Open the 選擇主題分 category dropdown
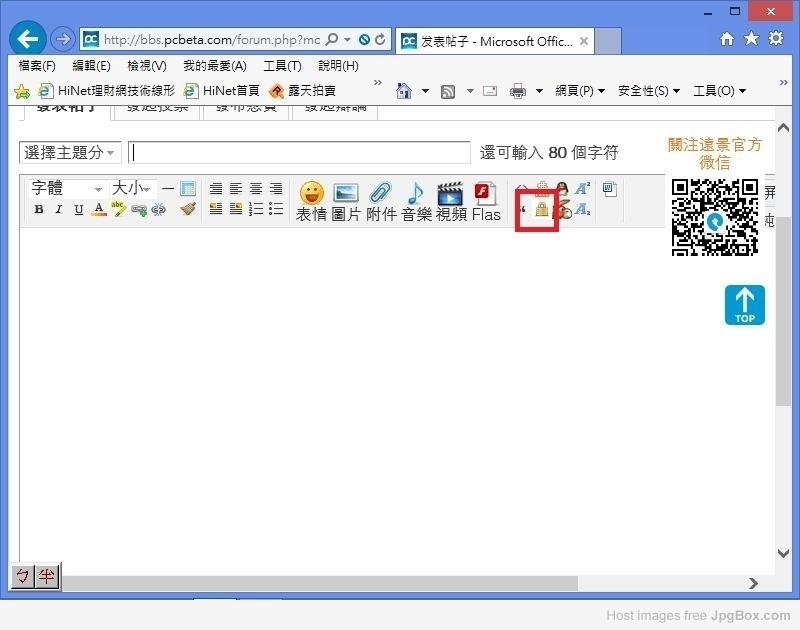The width and height of the screenshot is (800, 630). coord(69,153)
